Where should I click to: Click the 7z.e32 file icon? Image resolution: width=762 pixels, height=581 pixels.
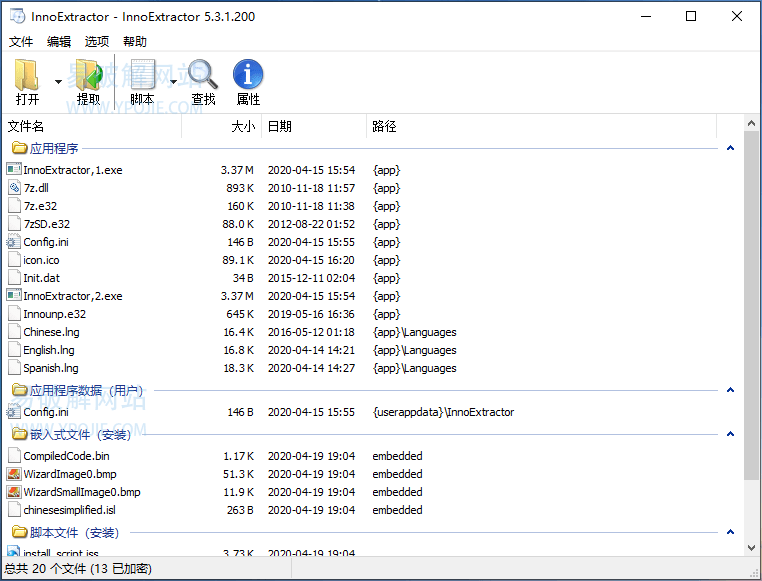[x=15, y=206]
